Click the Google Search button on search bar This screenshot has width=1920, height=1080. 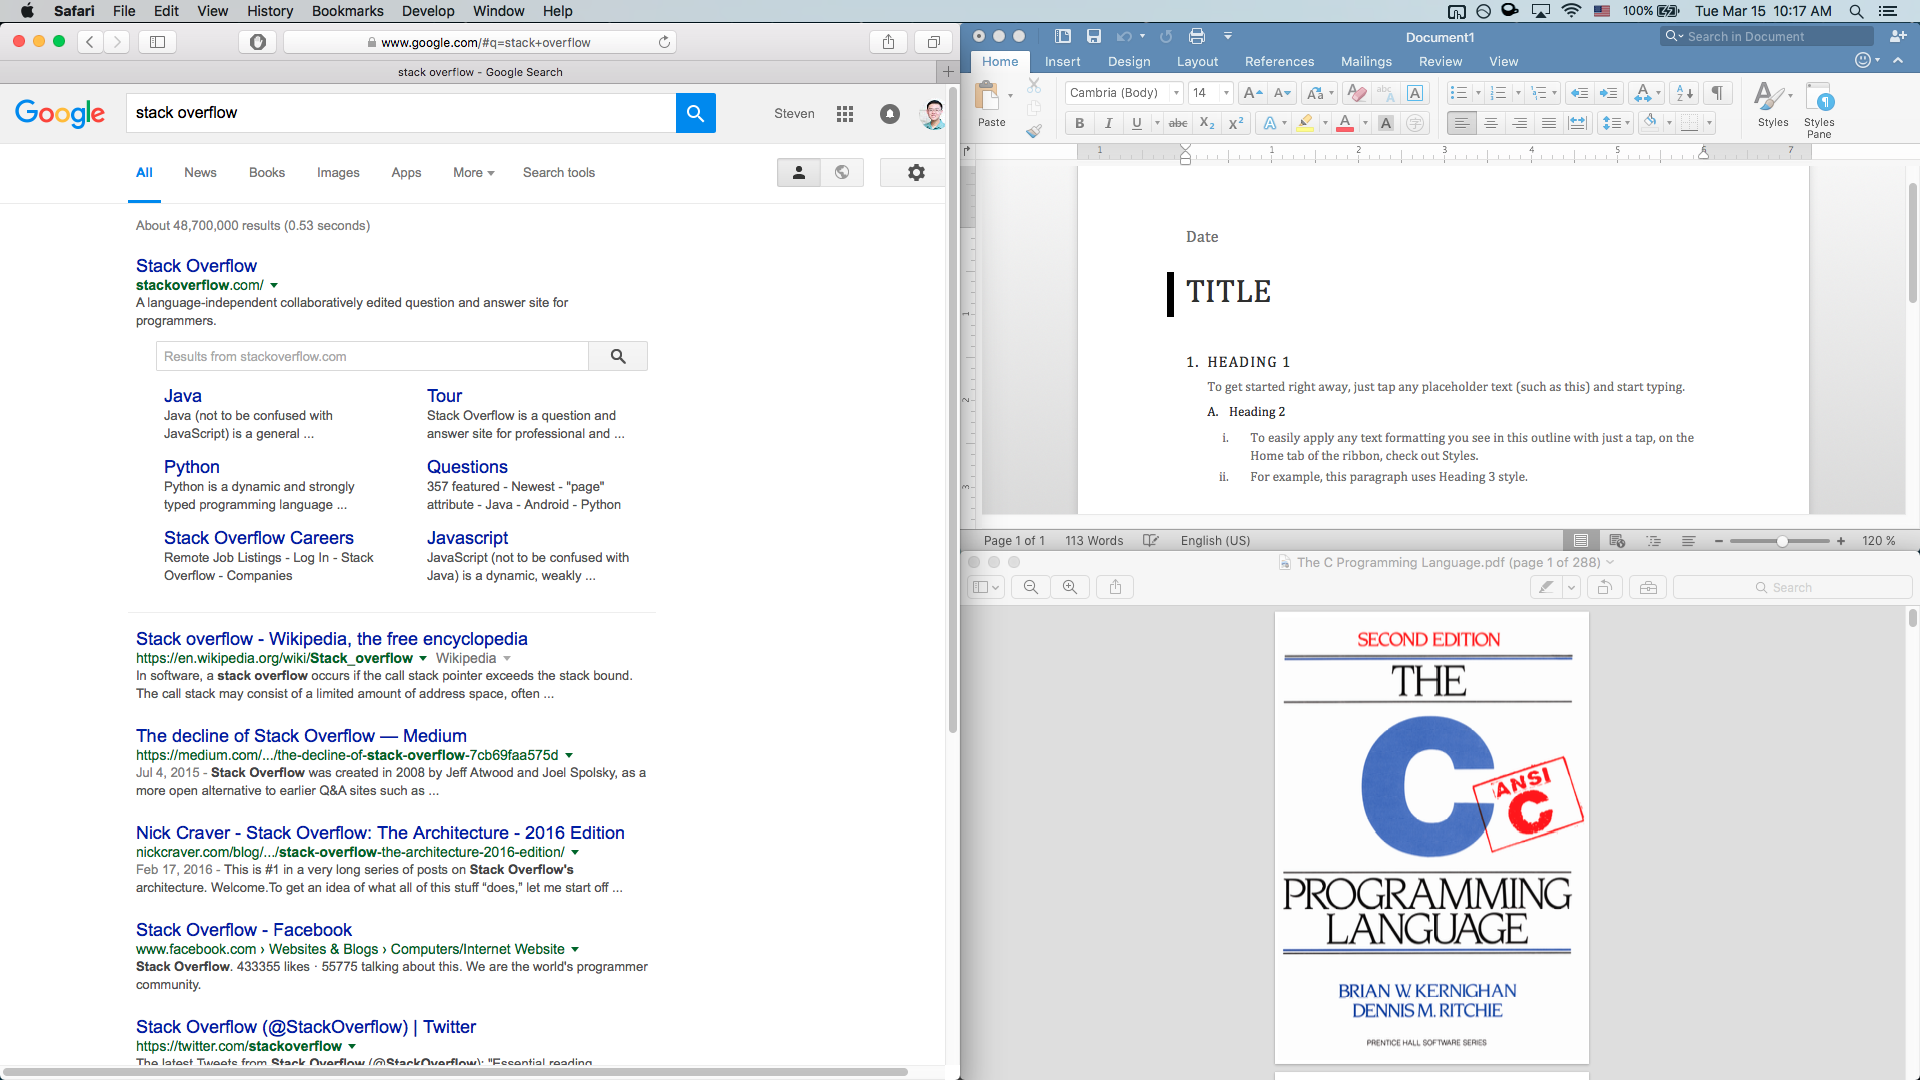pos(696,112)
